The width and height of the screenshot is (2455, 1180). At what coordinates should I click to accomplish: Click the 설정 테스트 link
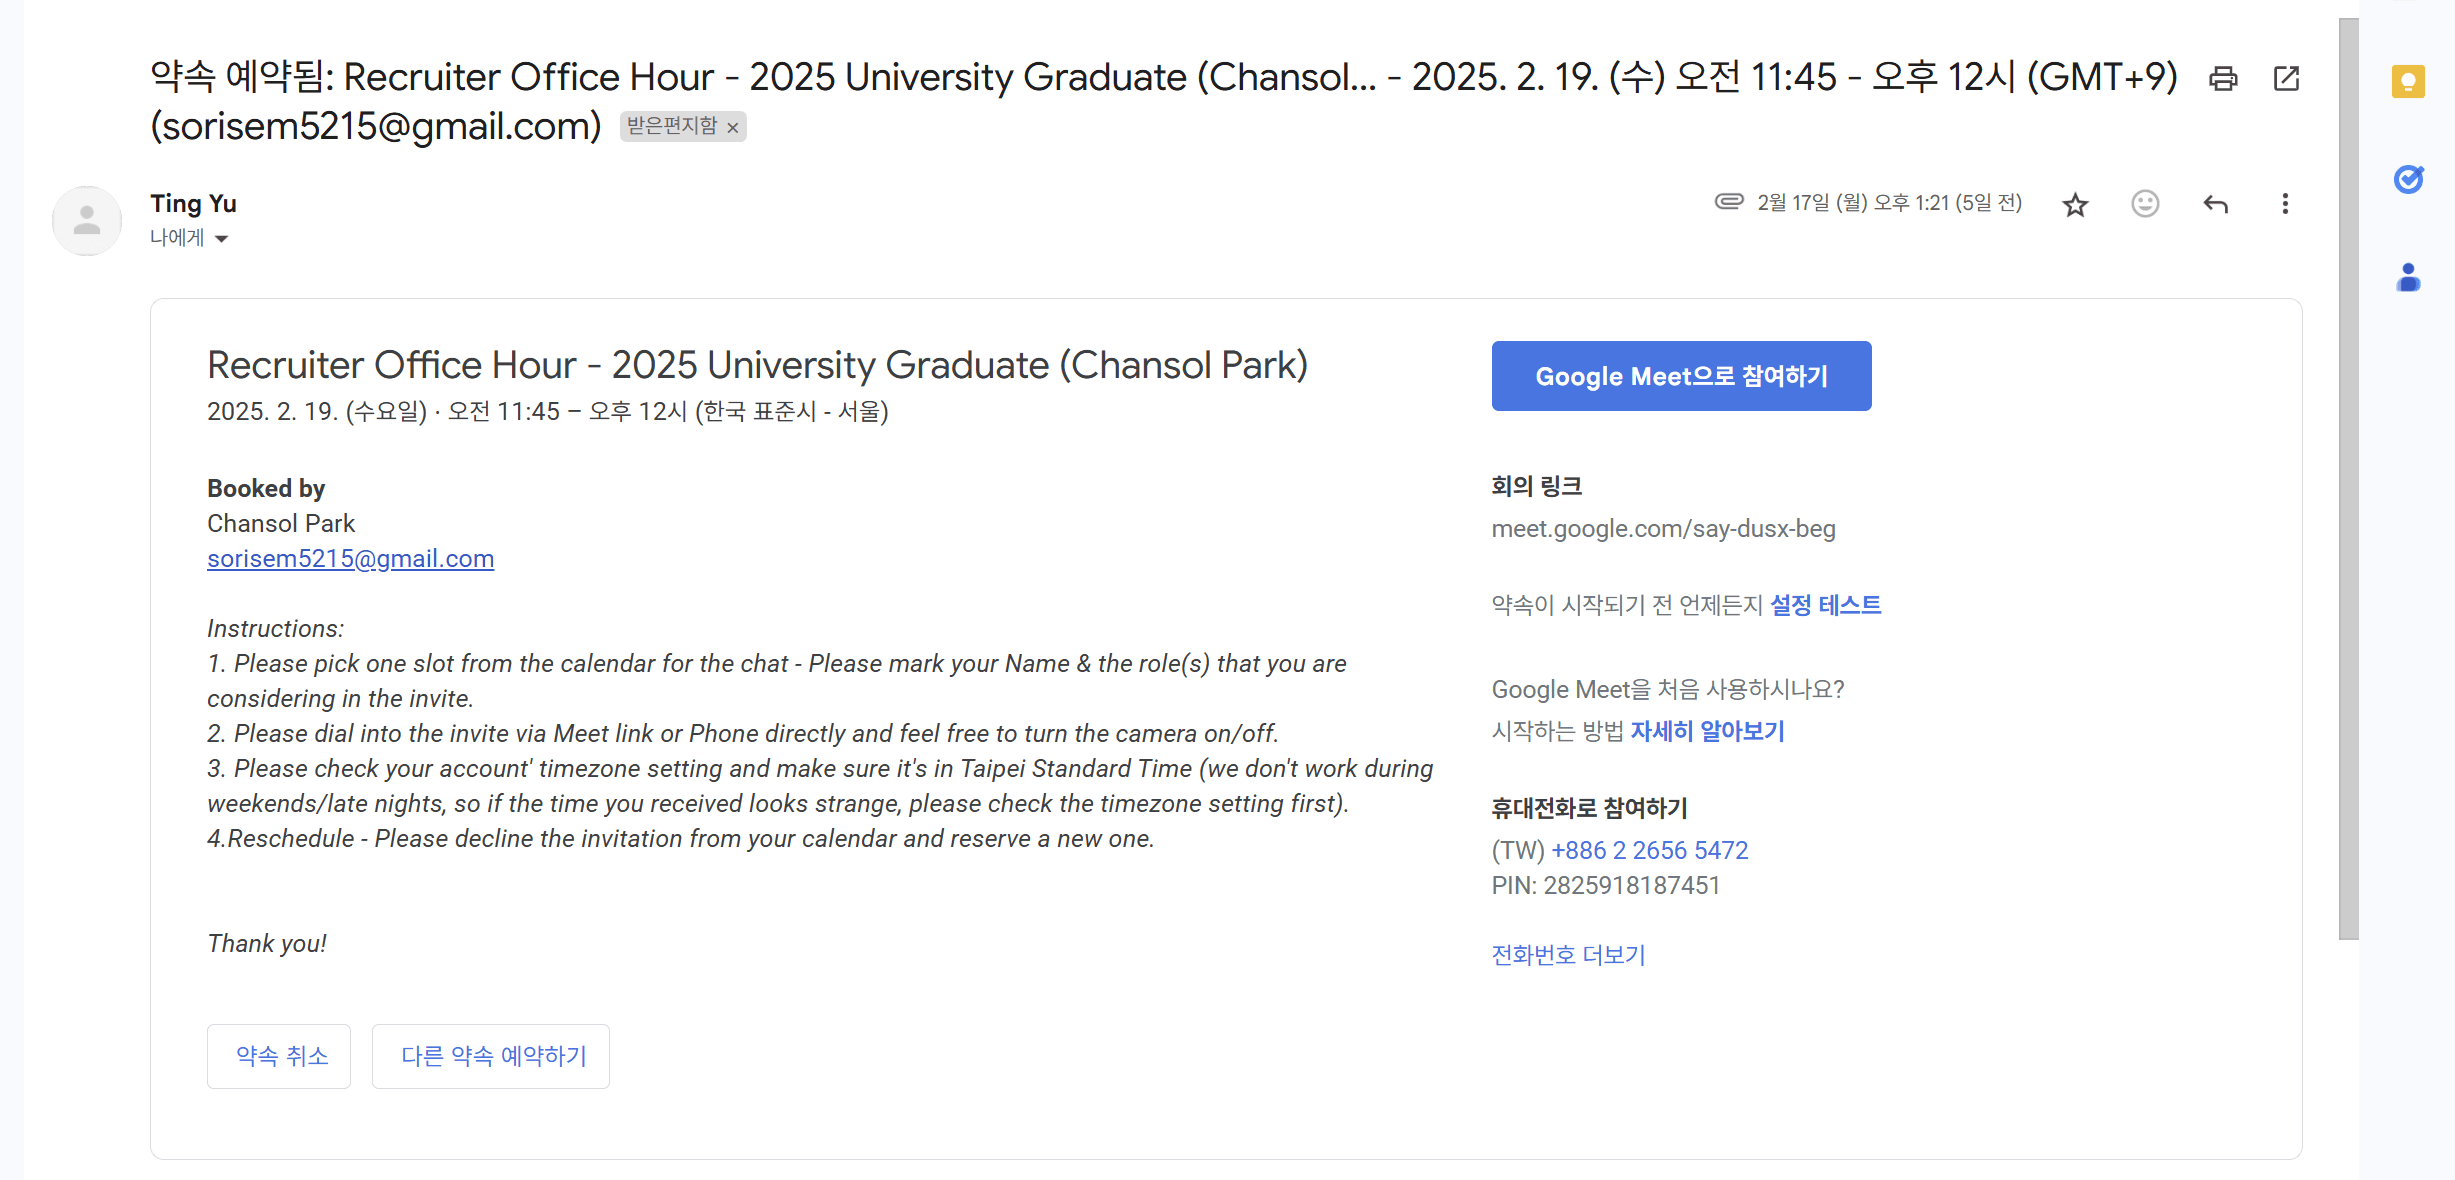[x=1825, y=605]
